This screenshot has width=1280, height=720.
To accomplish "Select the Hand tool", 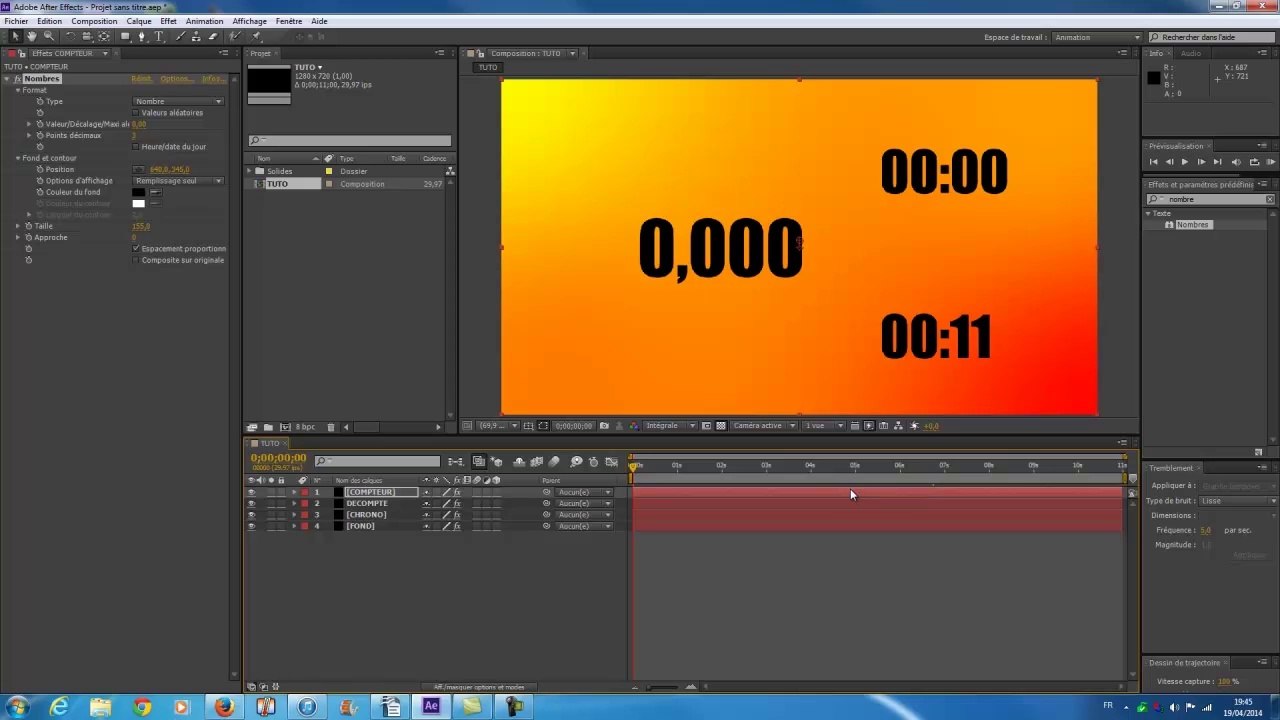I will [x=32, y=36].
